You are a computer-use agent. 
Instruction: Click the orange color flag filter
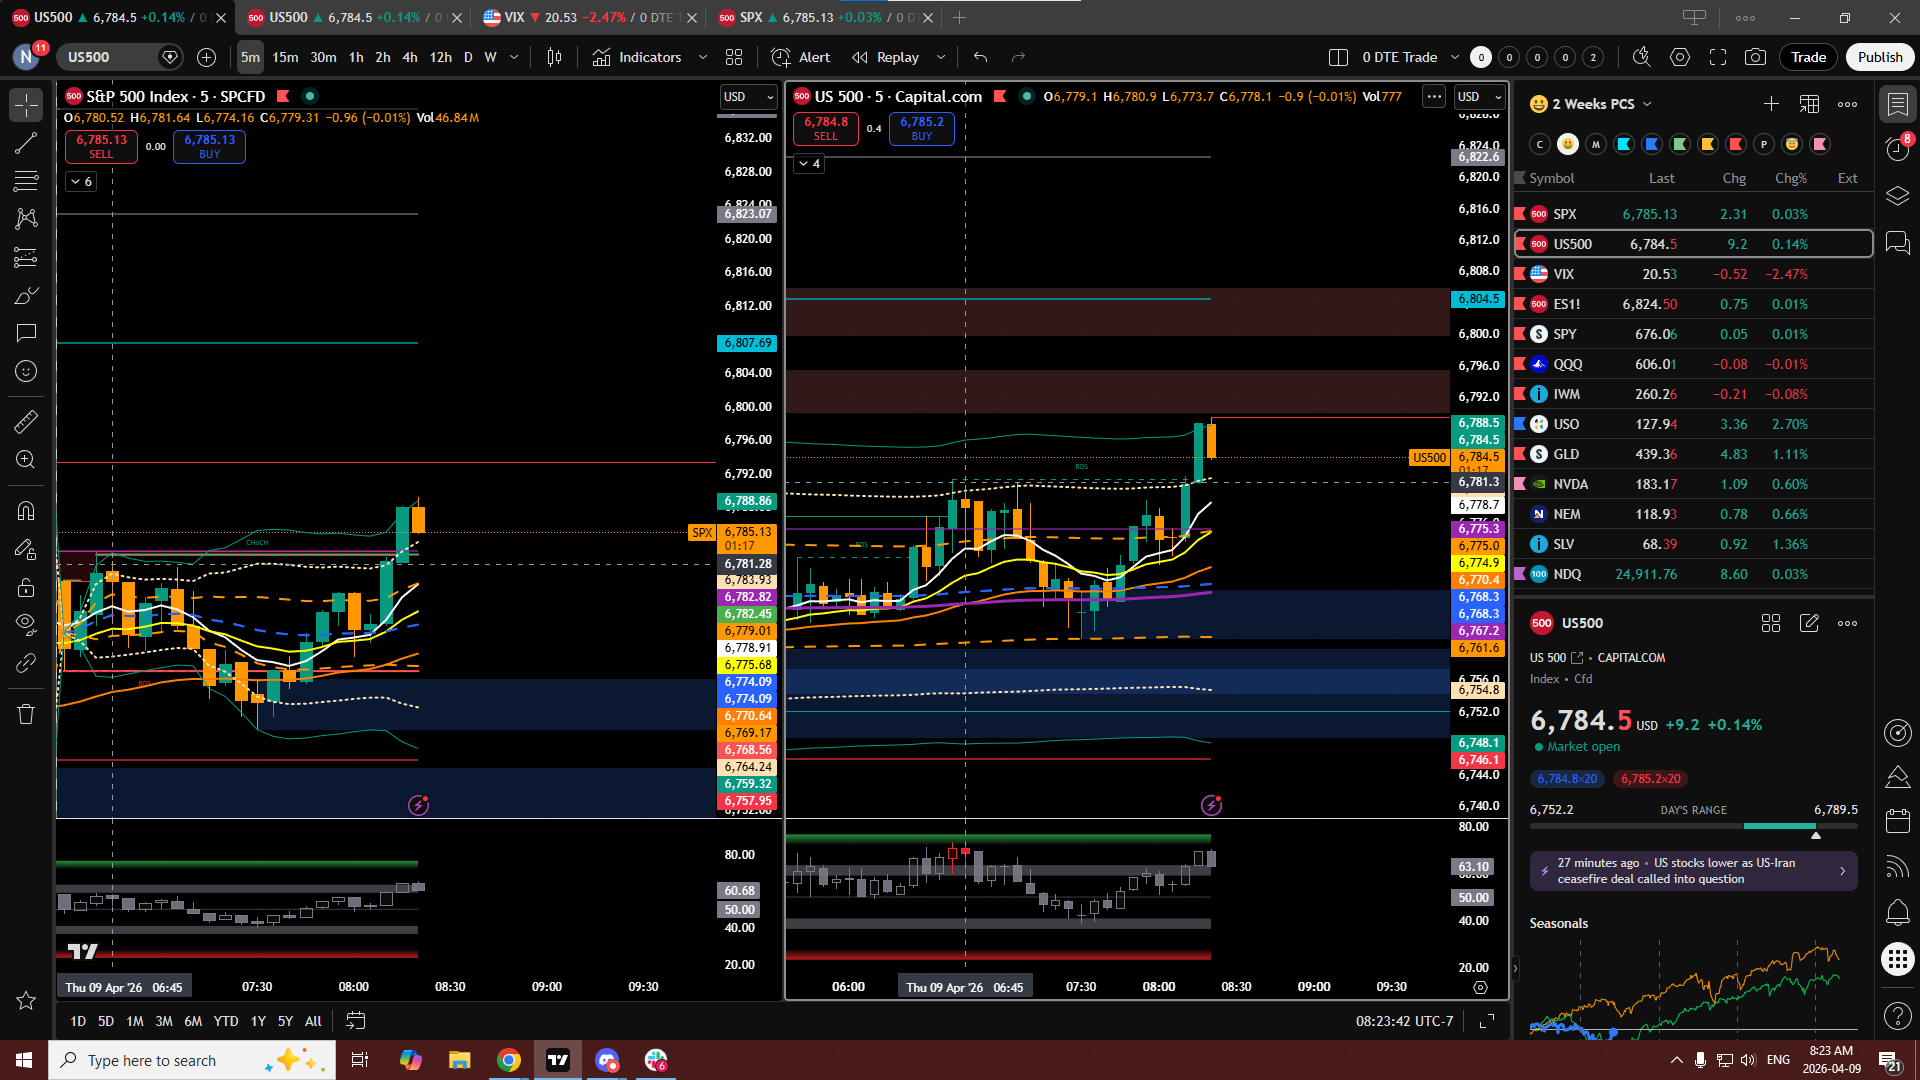tap(1708, 144)
